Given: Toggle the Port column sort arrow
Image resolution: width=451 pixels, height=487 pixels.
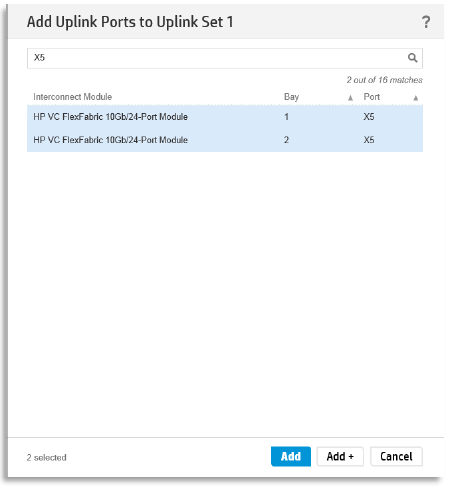Looking at the screenshot, I should 415,98.
